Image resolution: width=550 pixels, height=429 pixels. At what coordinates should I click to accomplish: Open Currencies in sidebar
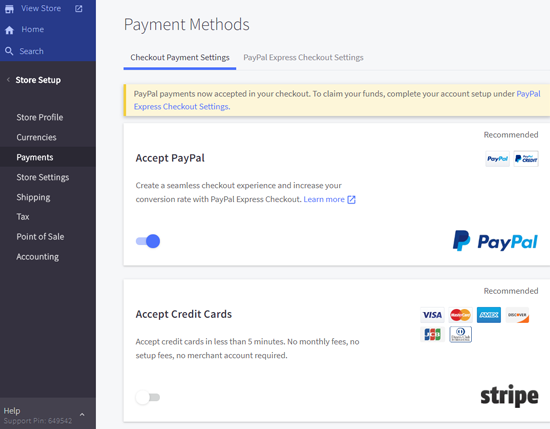click(x=36, y=137)
